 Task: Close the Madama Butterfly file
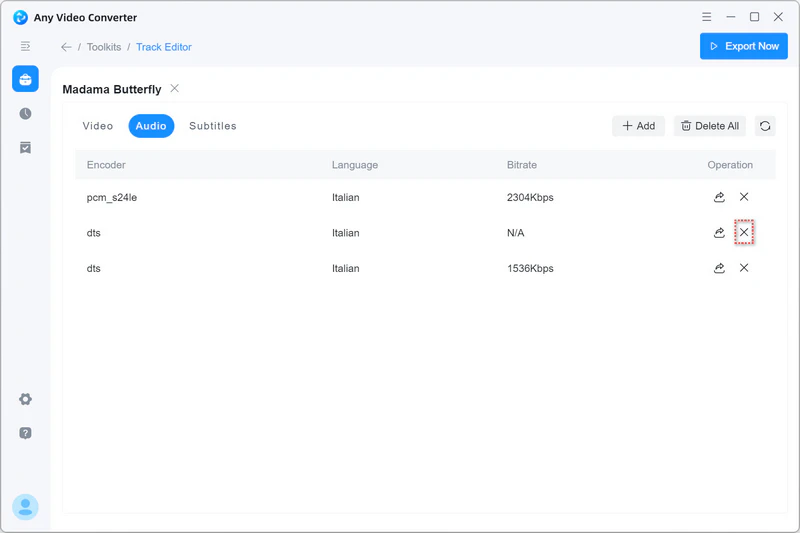[x=174, y=88]
